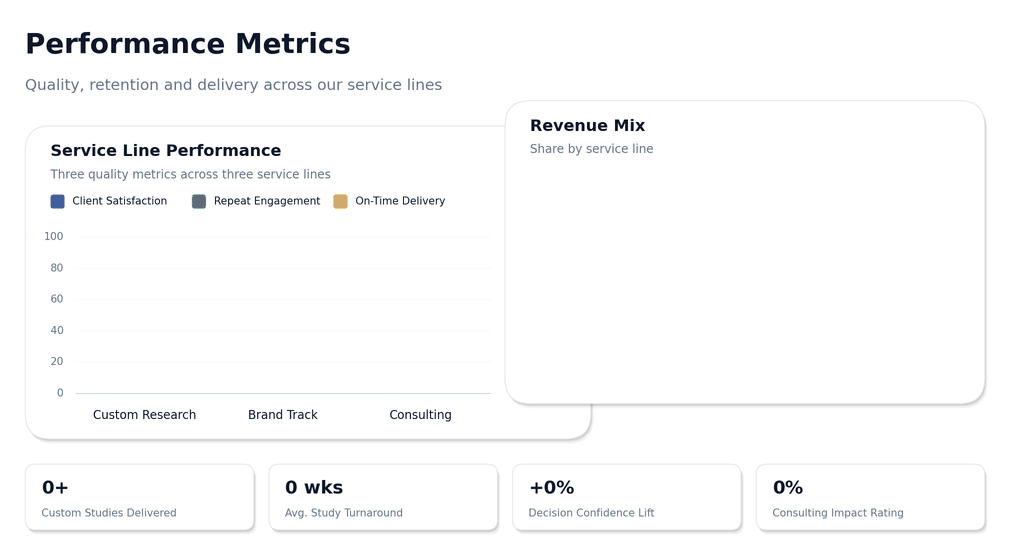1010x545 pixels.
Task: Click the Repeat Engagement gray legend swatch
Action: [199, 202]
